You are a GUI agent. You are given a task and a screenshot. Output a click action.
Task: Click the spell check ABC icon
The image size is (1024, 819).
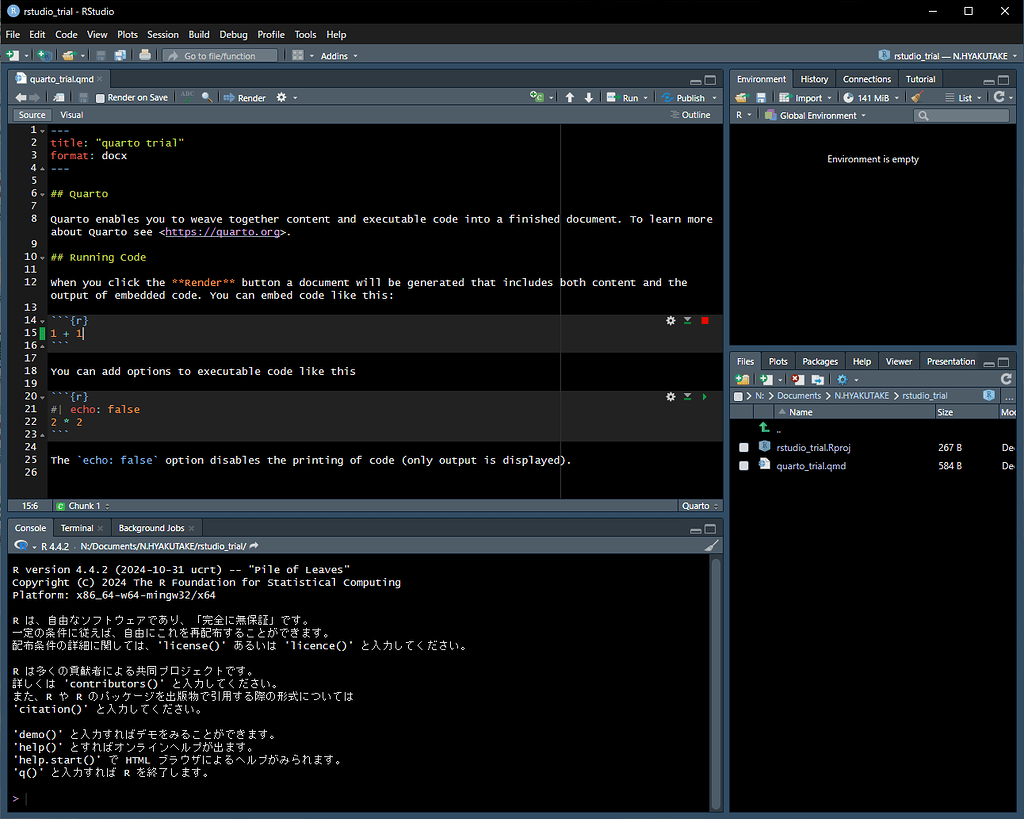(187, 97)
